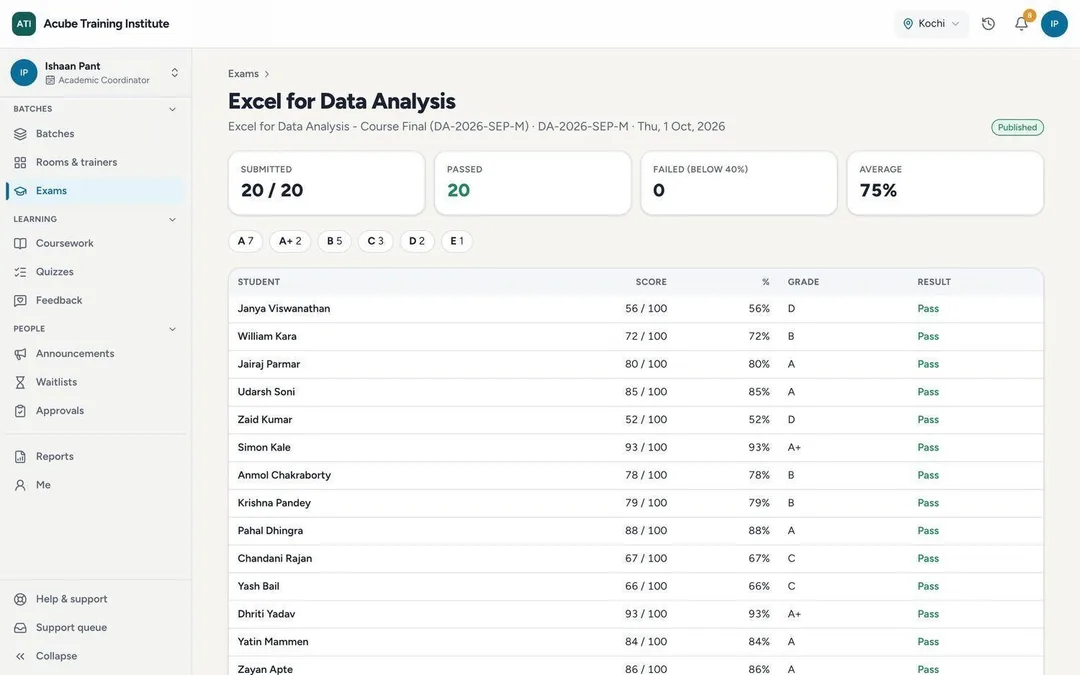The image size is (1080, 675).
Task: Select the Simon Kale student row
Action: (x=636, y=447)
